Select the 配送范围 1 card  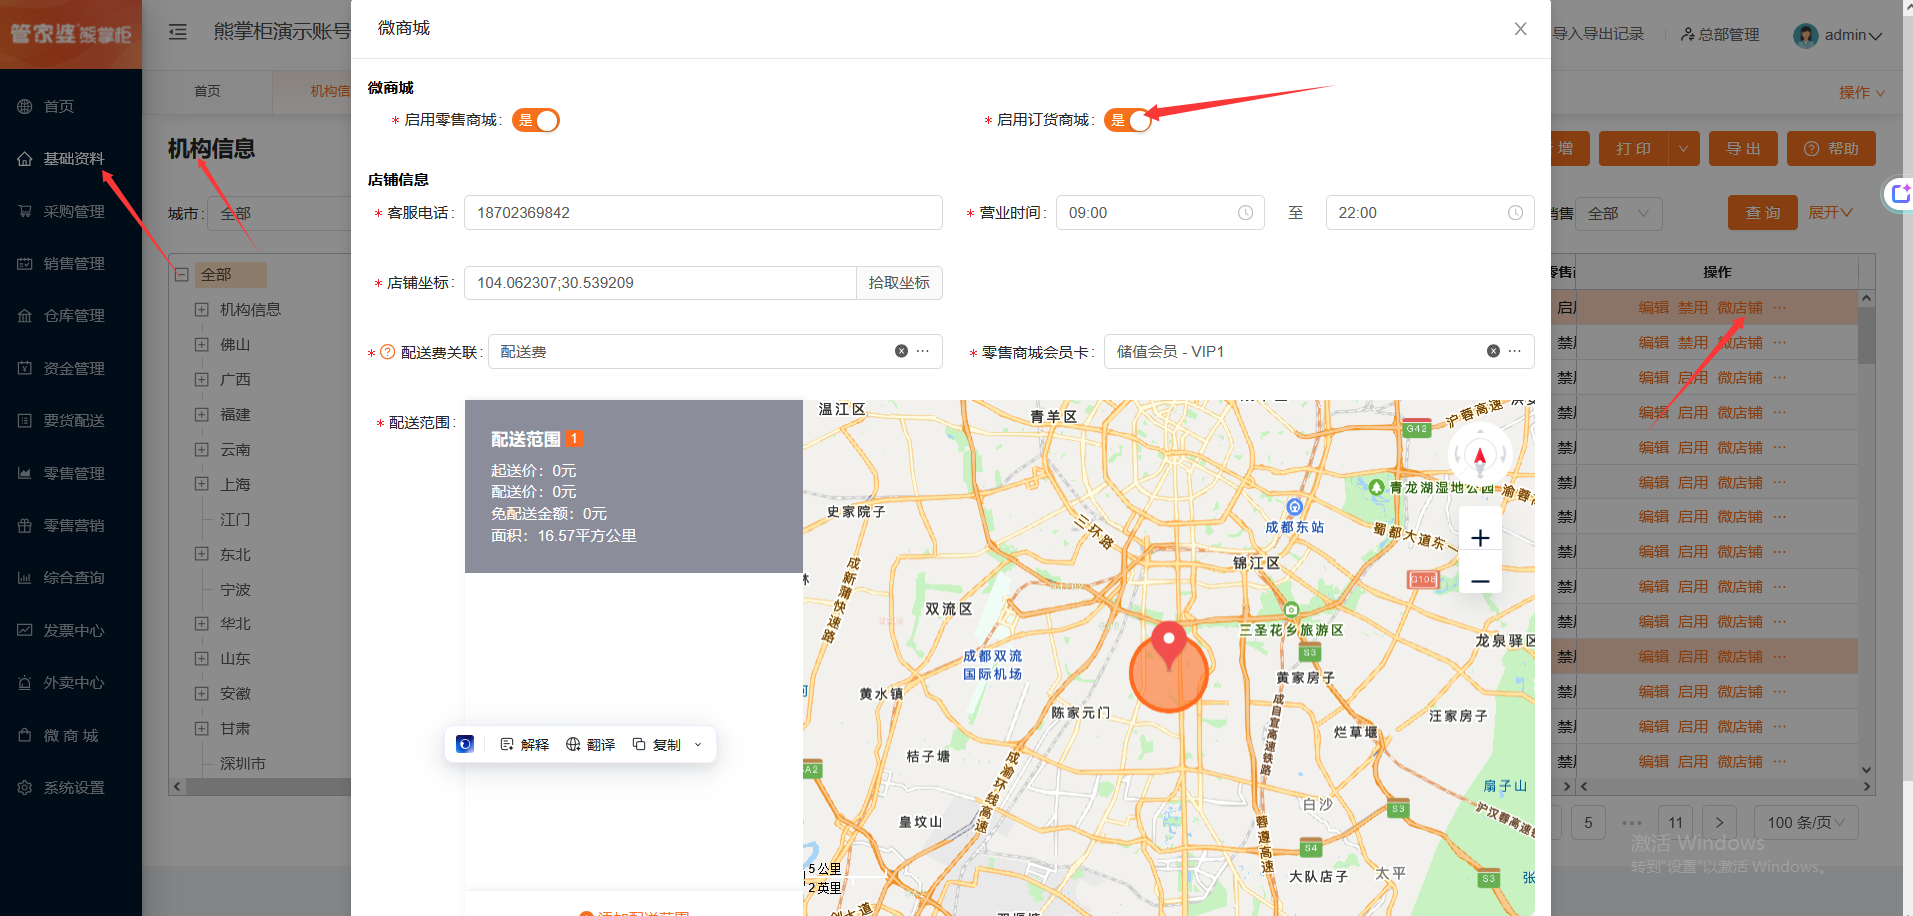point(634,486)
